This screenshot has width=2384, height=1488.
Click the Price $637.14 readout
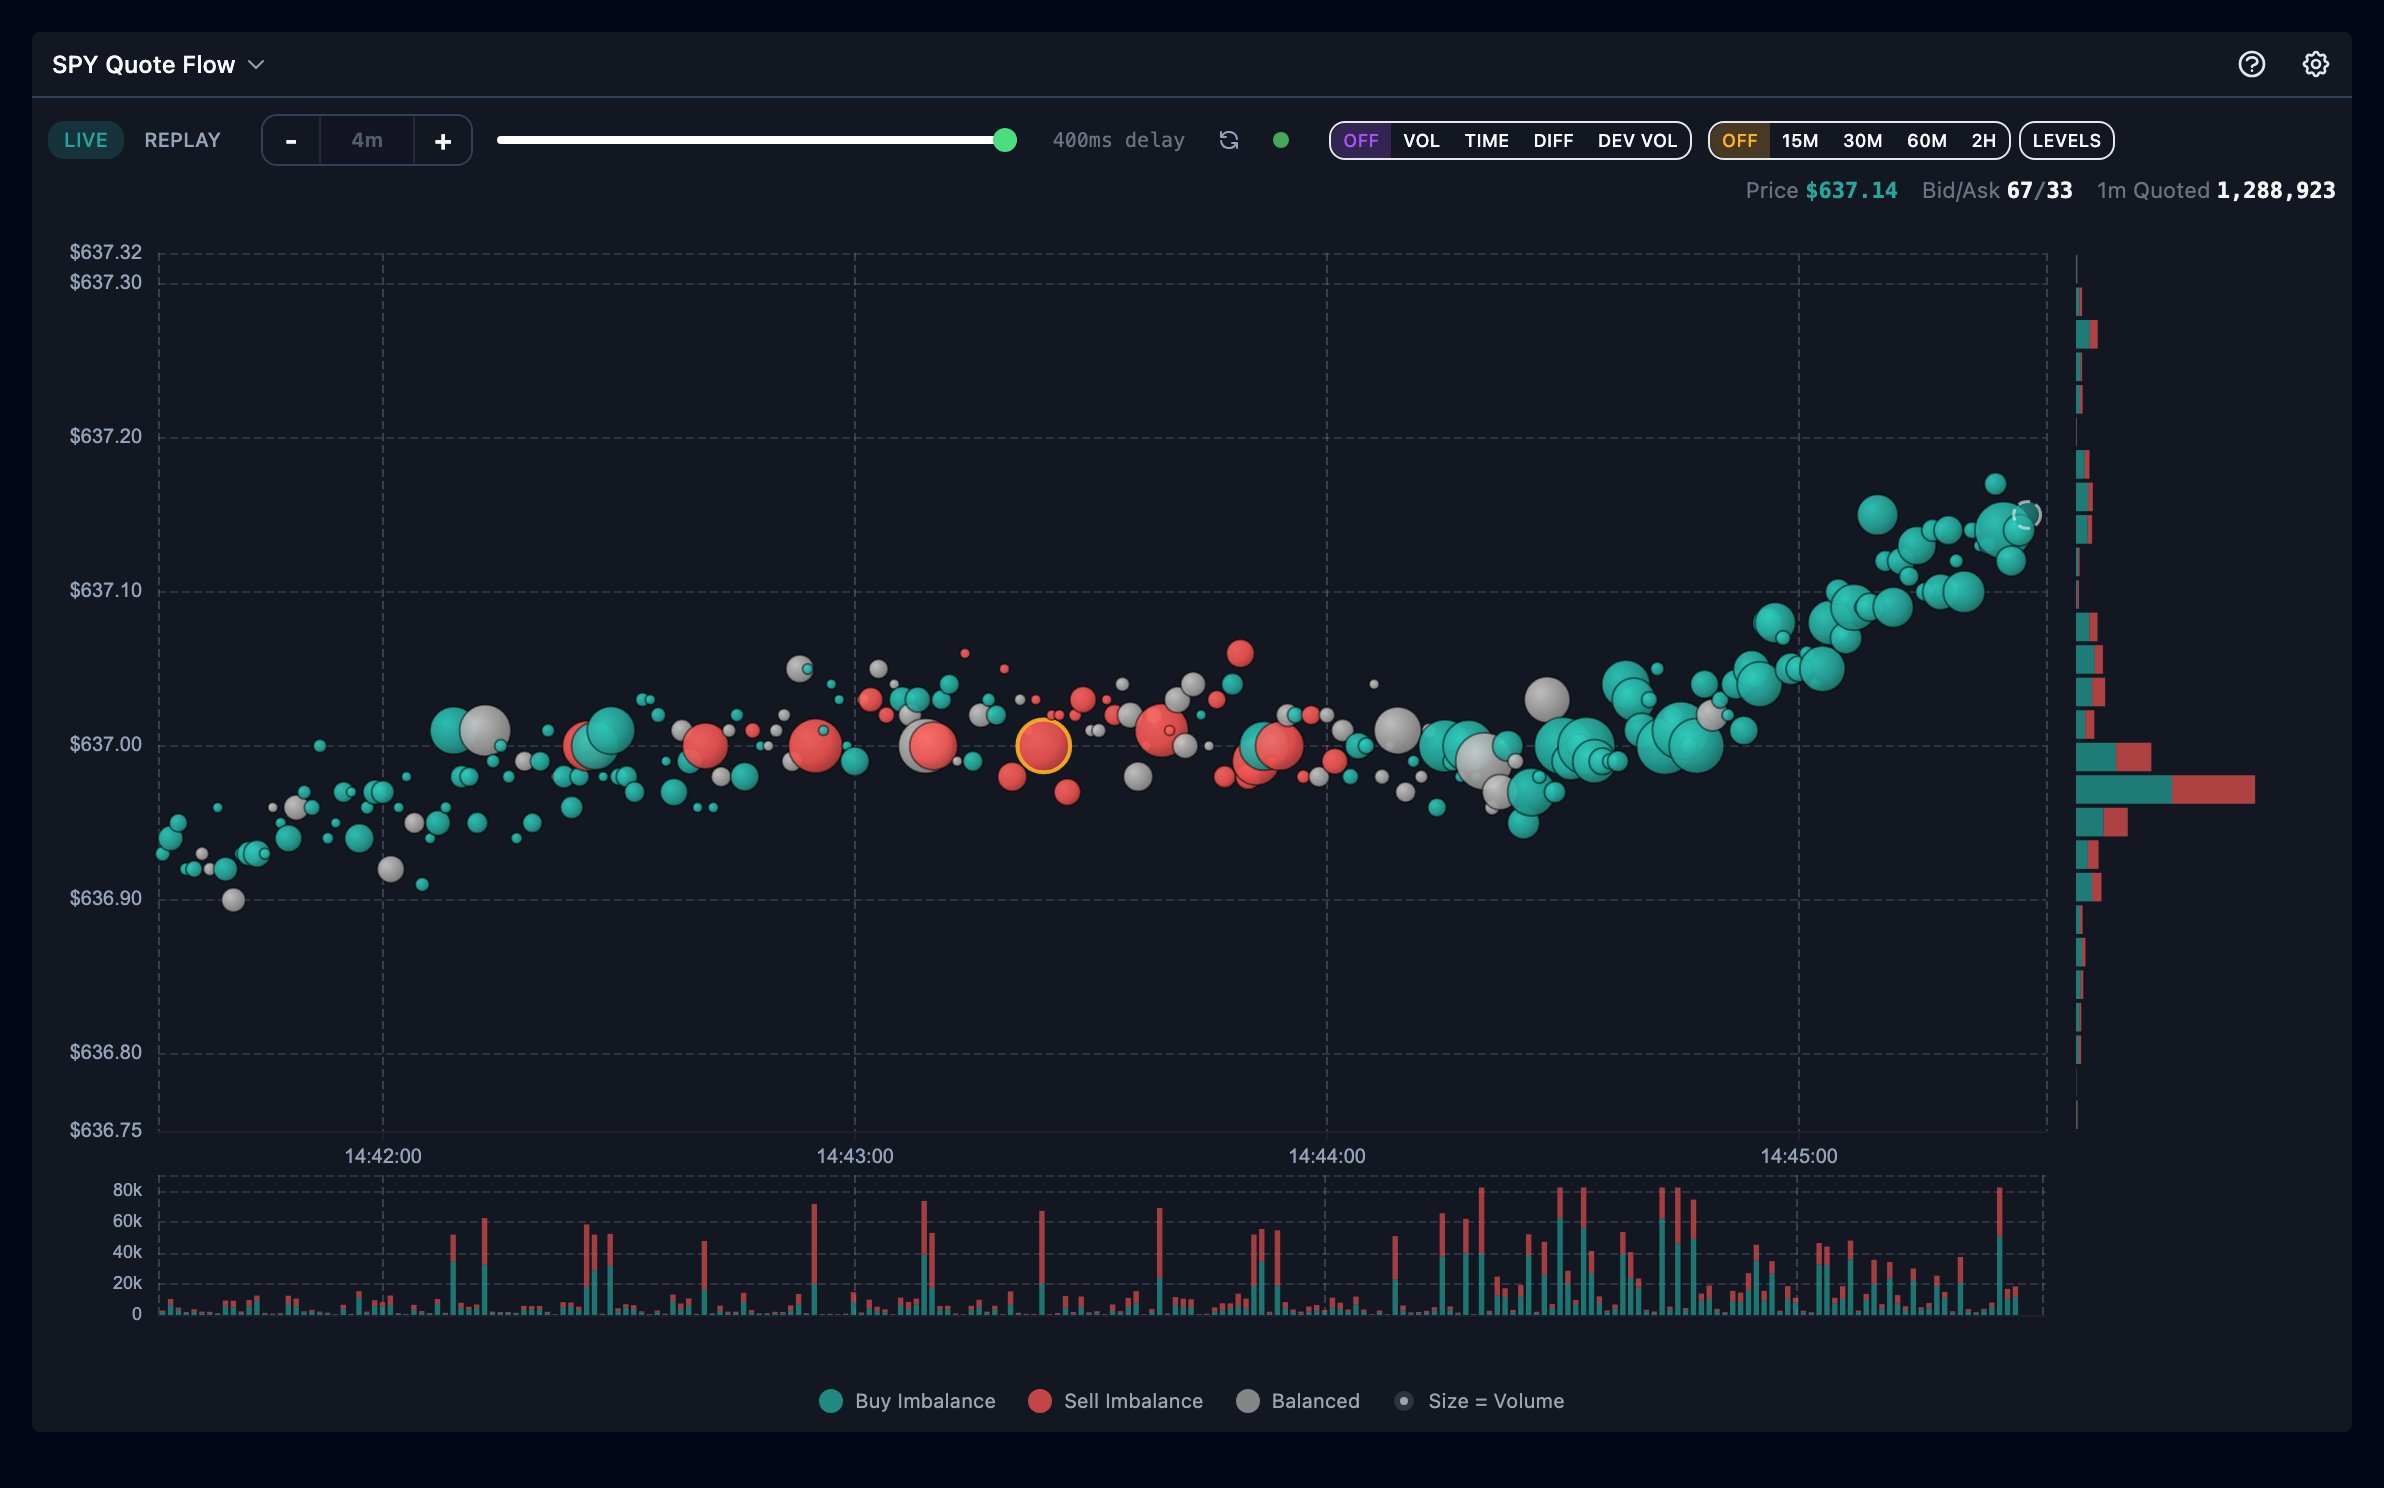pyautogui.click(x=1821, y=190)
